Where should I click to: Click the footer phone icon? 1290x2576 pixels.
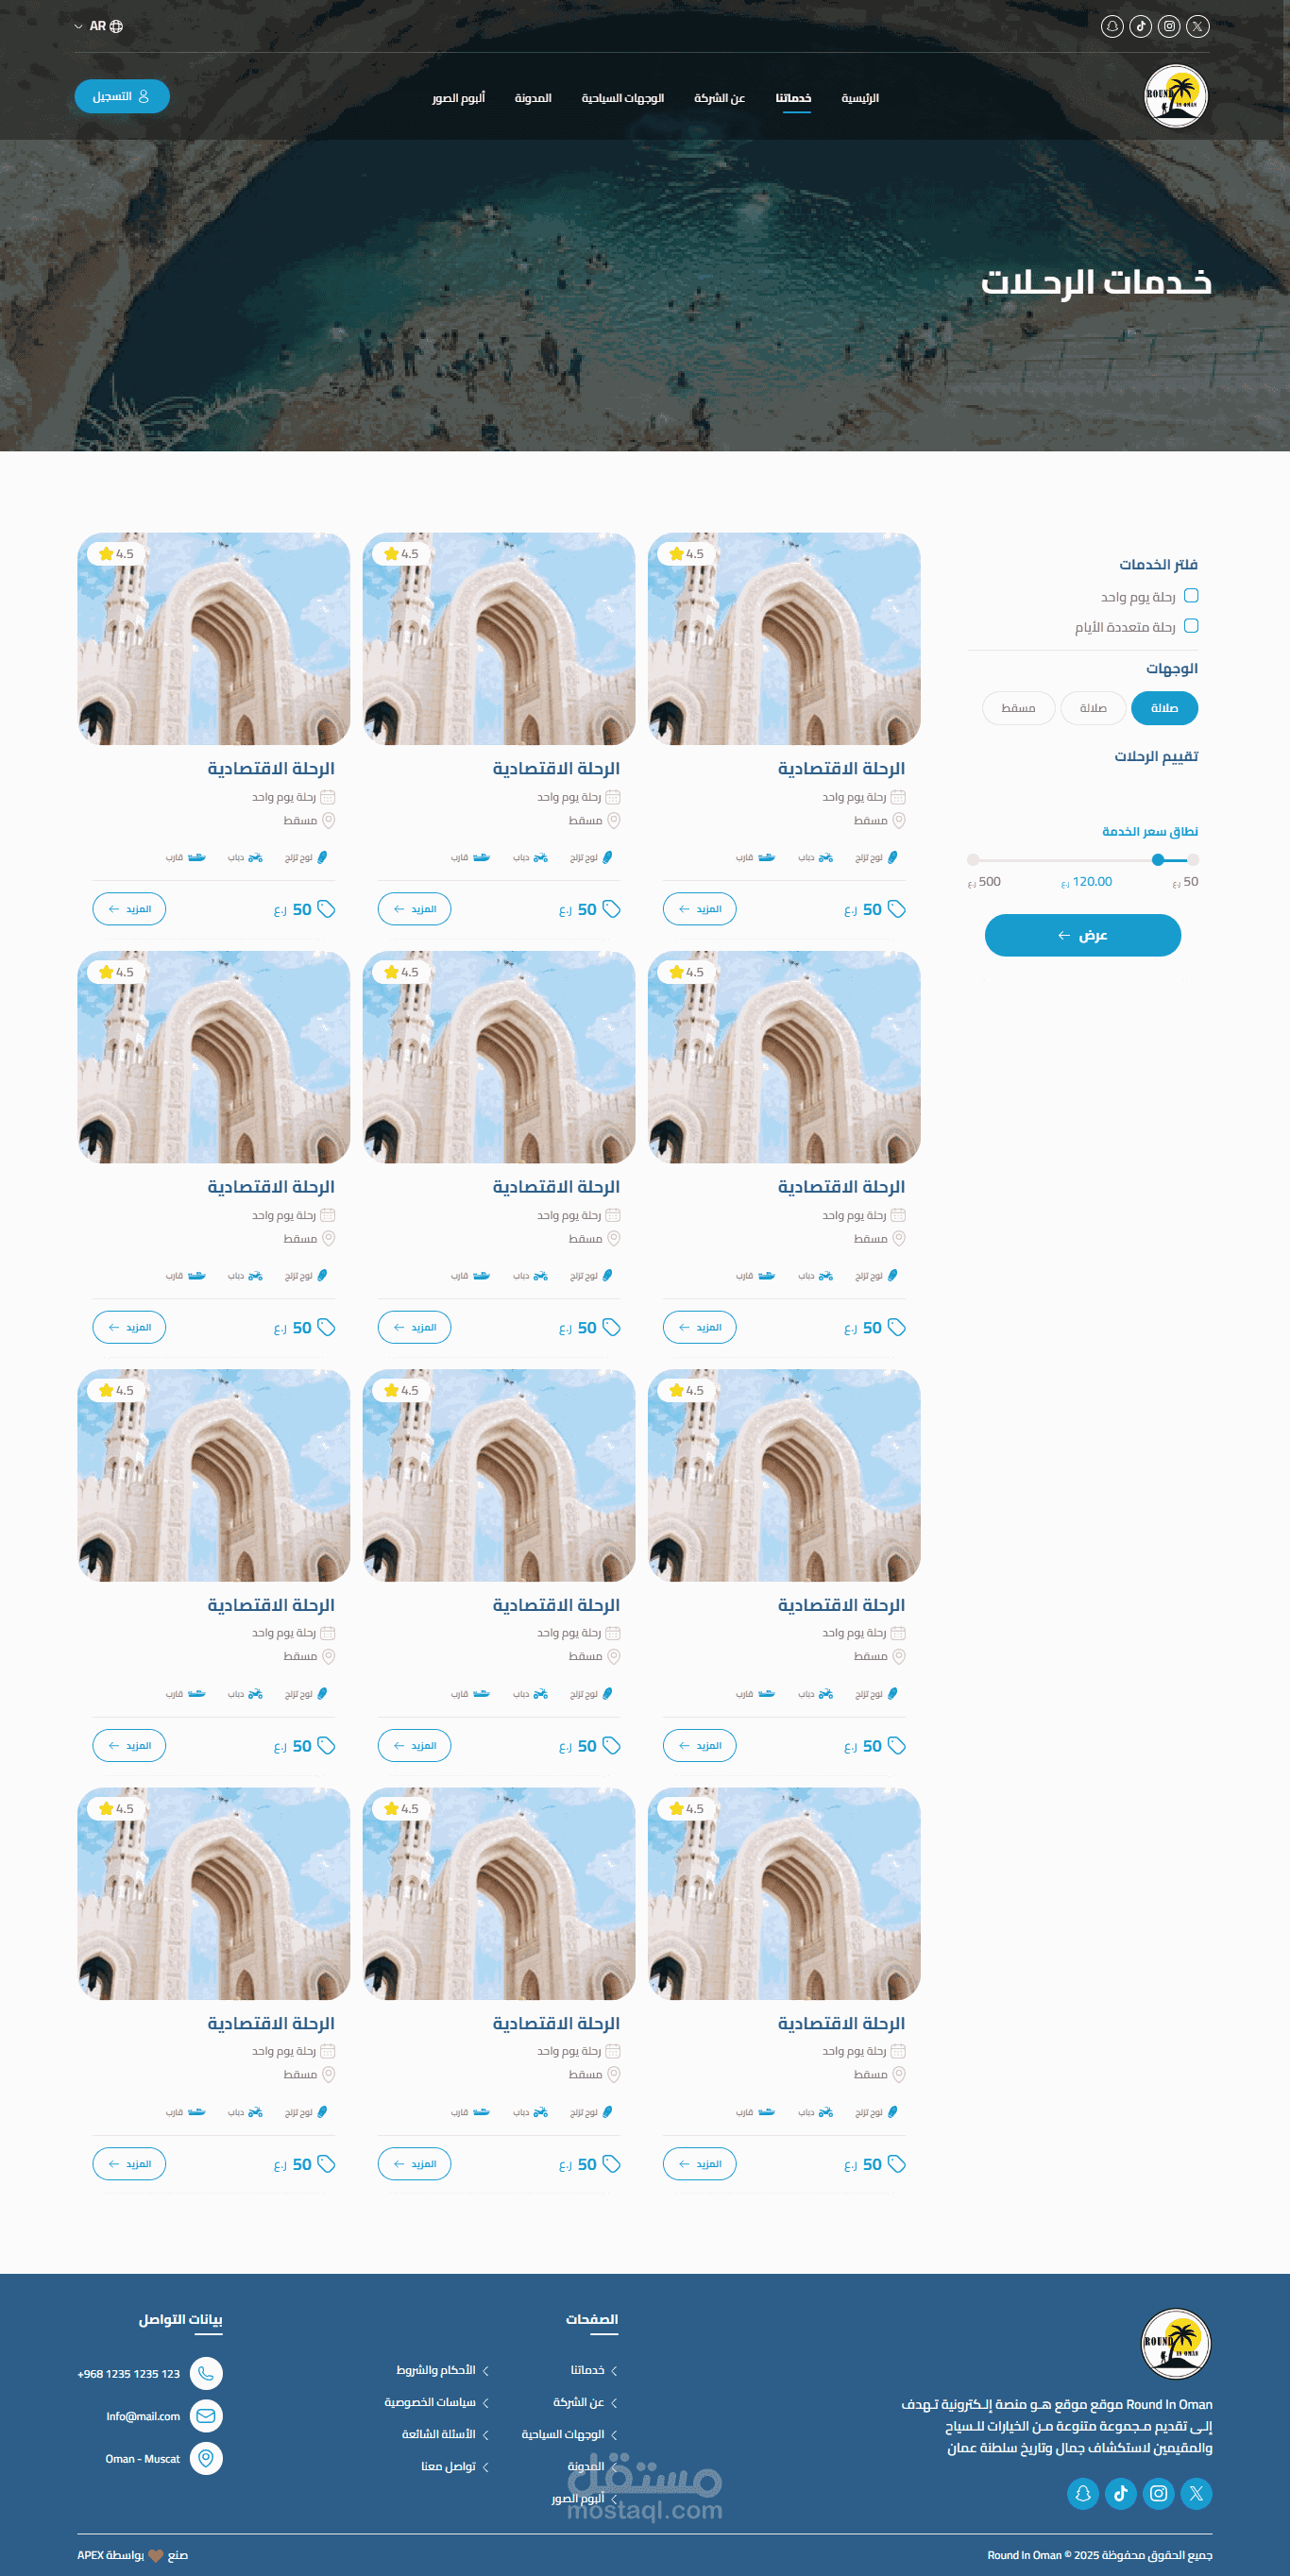206,2373
